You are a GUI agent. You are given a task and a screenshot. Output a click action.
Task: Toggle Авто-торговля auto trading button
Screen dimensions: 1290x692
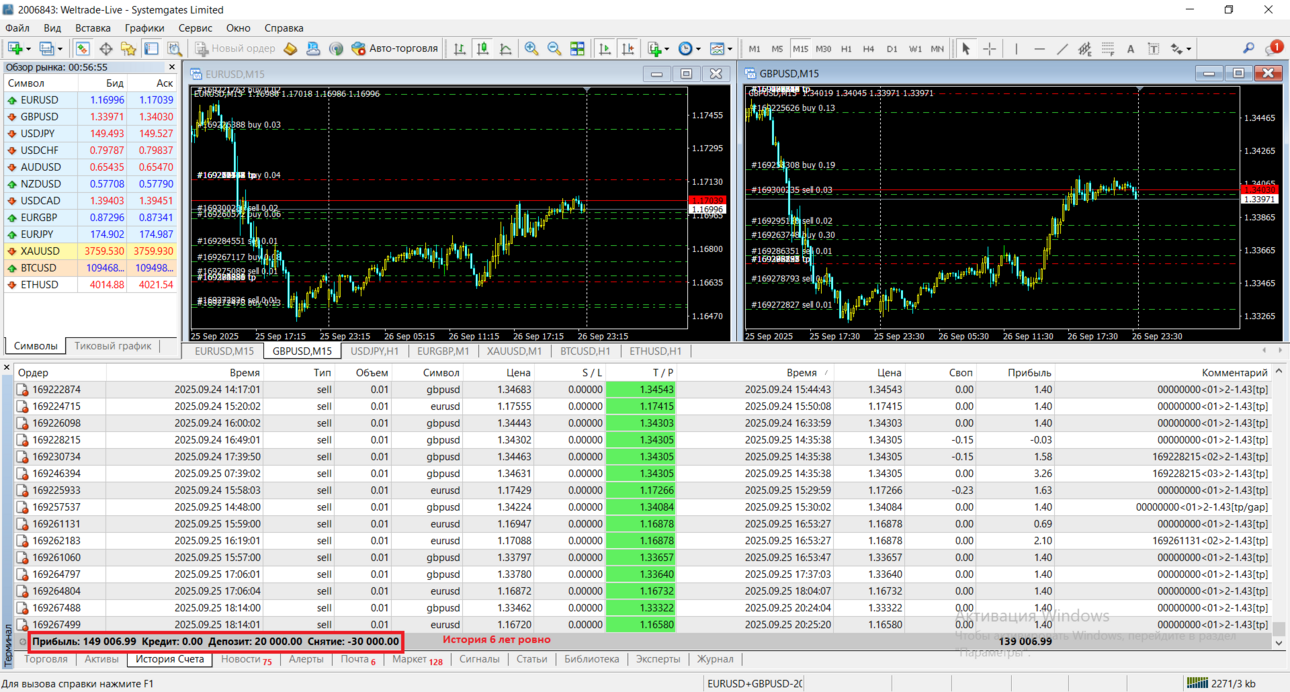[395, 48]
